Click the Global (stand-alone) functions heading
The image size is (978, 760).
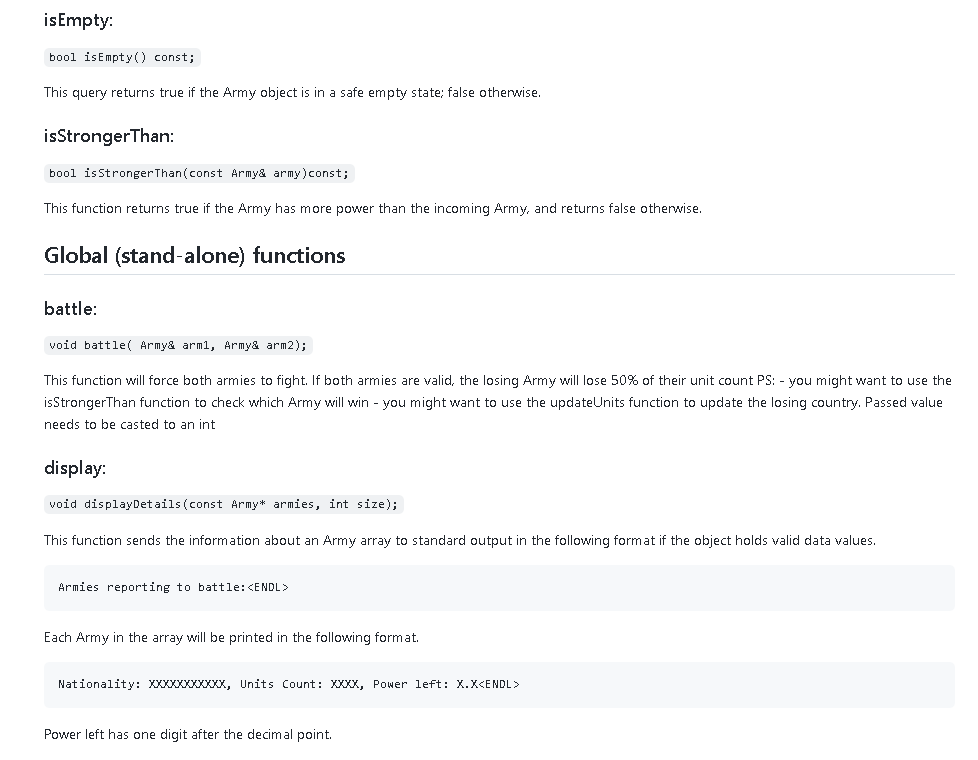pos(194,255)
